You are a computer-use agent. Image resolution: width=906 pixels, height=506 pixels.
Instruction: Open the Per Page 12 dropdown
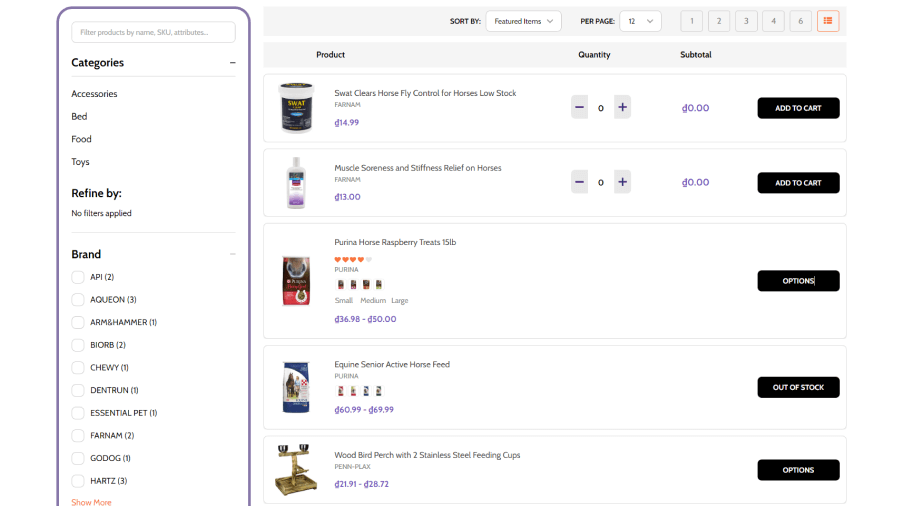[640, 21]
